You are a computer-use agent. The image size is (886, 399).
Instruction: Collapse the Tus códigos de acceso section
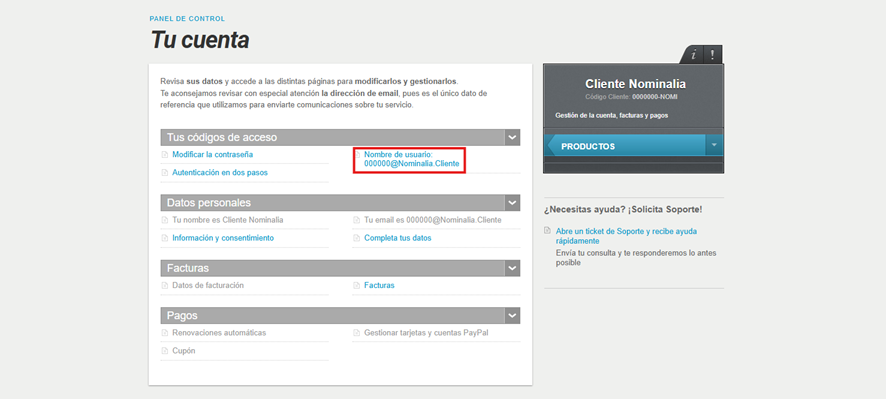(x=513, y=137)
